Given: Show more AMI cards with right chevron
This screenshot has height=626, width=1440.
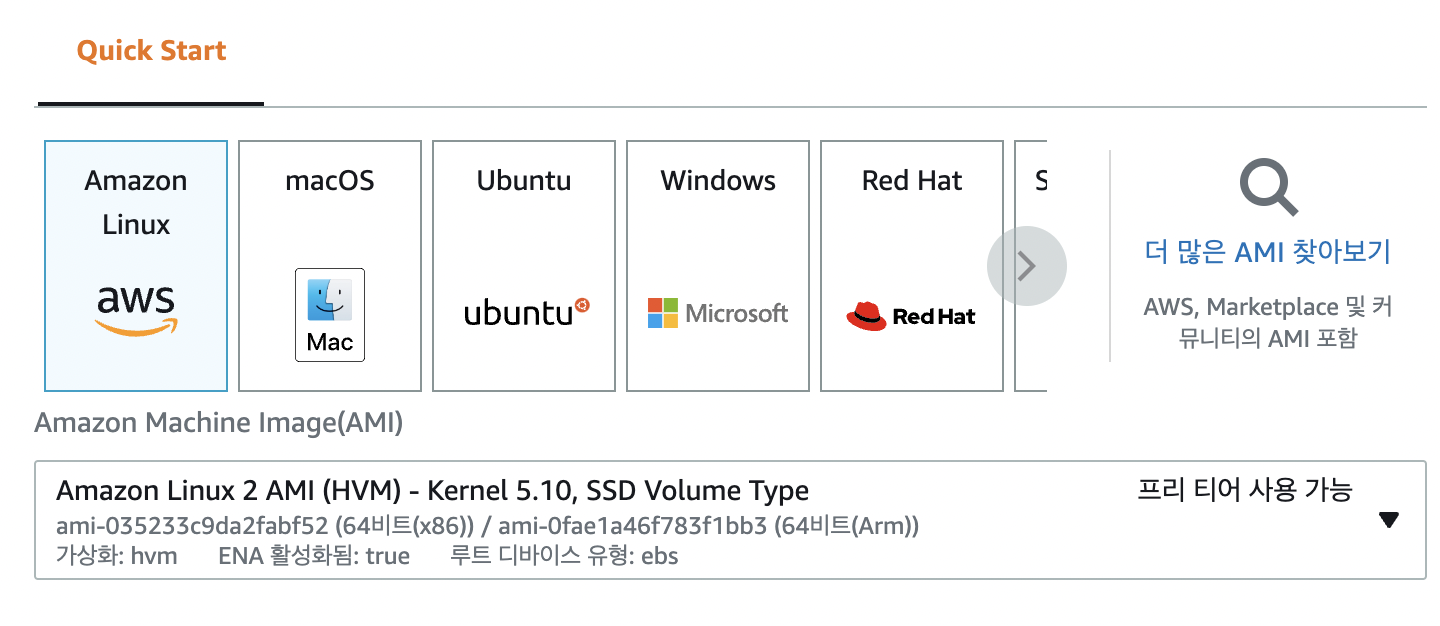Looking at the screenshot, I should click(1027, 266).
